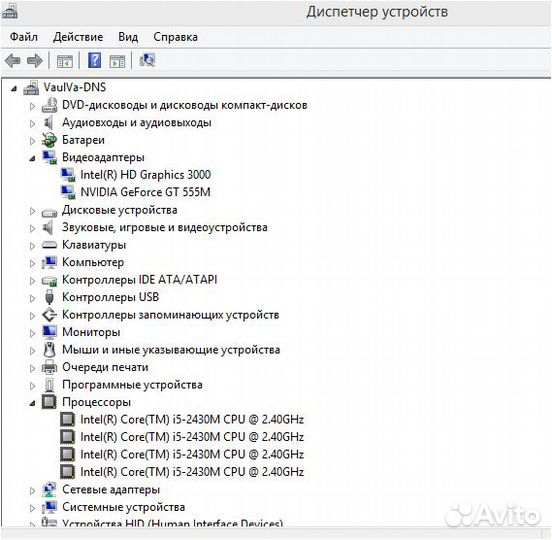The width and height of the screenshot is (552, 540).
Task: Select NVIDIA GeForce GT 555M entry
Action: coord(145,192)
